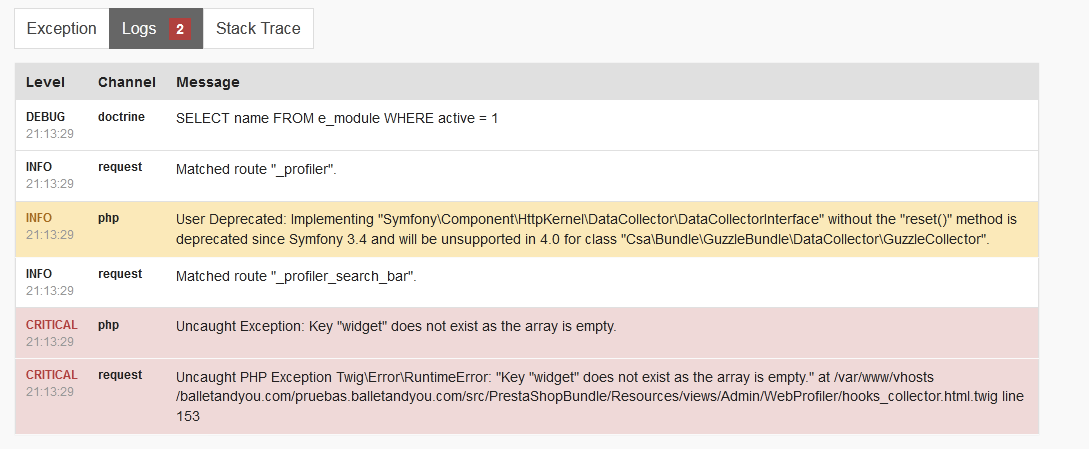Viewport: 1089px width, 449px height.
Task: Click the SELECT name FROM e_module query message
Action: [337, 118]
